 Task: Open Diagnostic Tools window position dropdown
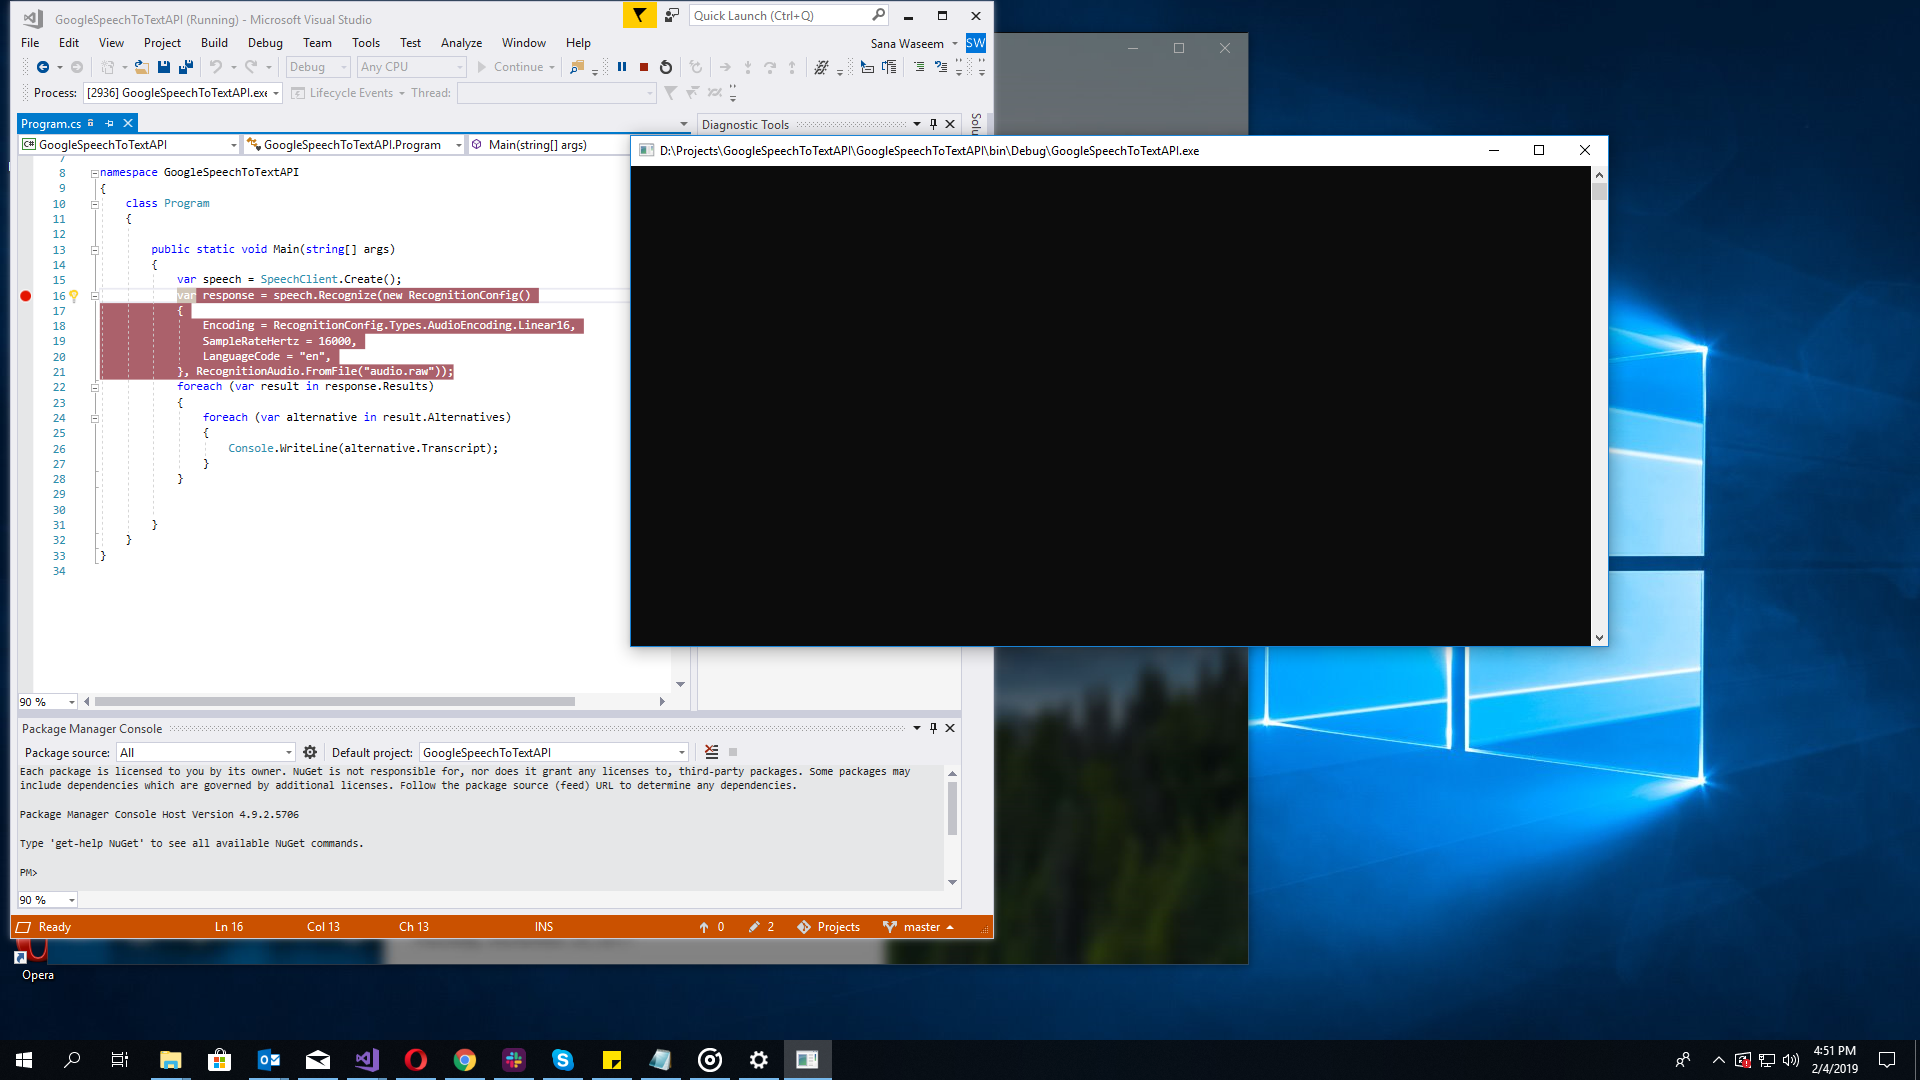point(916,124)
